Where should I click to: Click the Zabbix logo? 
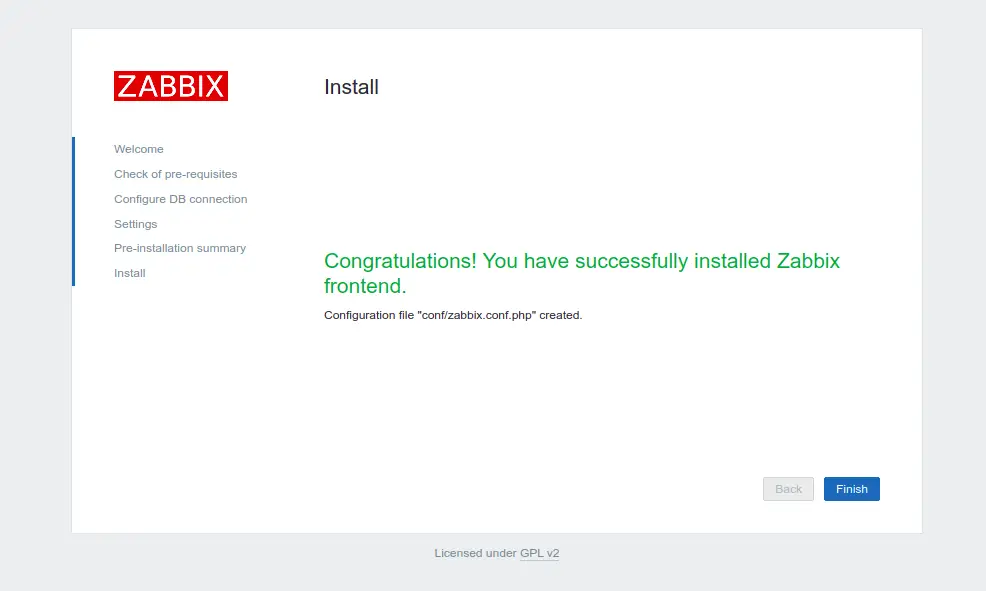pos(171,86)
